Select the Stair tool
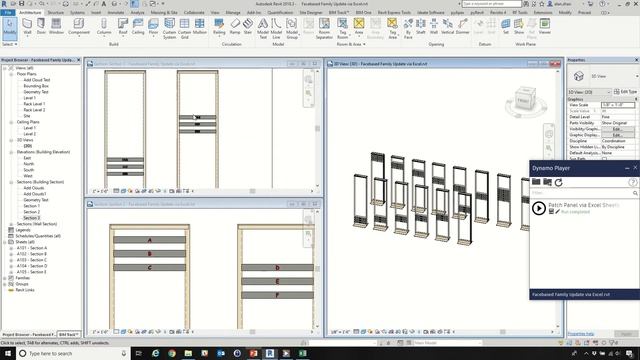Viewport: 640px width, 360px height. (248, 26)
